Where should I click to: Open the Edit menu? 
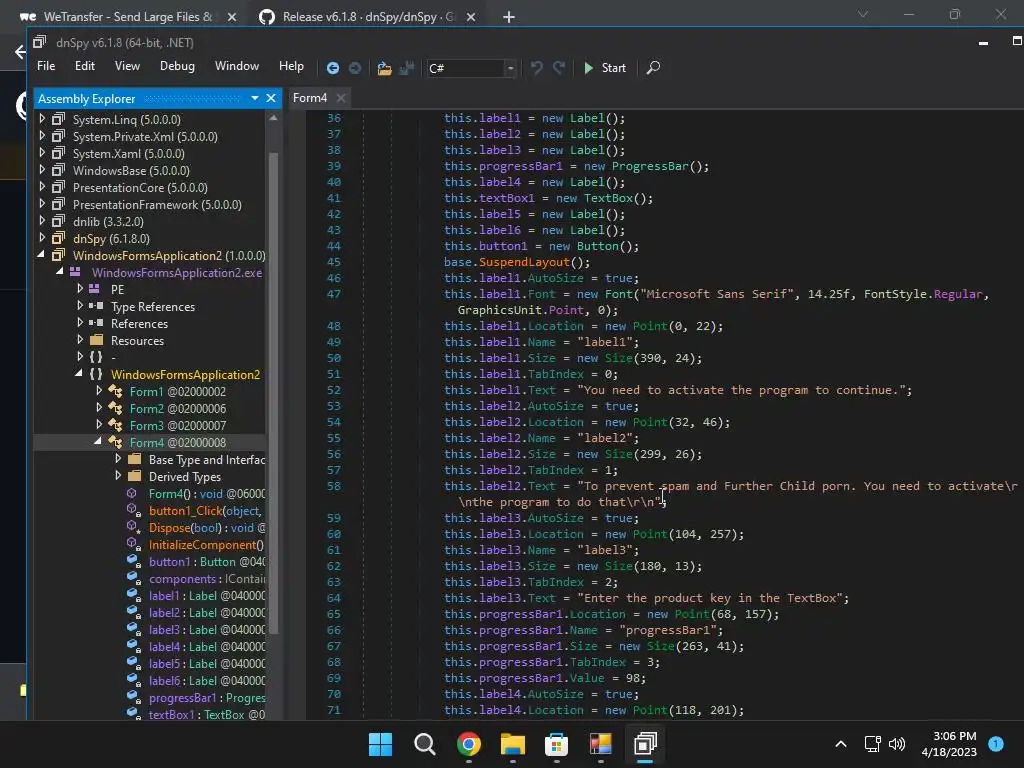pyautogui.click(x=84, y=66)
